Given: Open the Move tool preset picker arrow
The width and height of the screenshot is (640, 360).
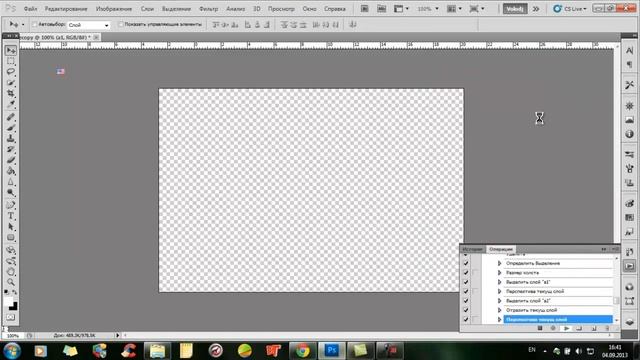Looking at the screenshot, I should coord(23,24).
